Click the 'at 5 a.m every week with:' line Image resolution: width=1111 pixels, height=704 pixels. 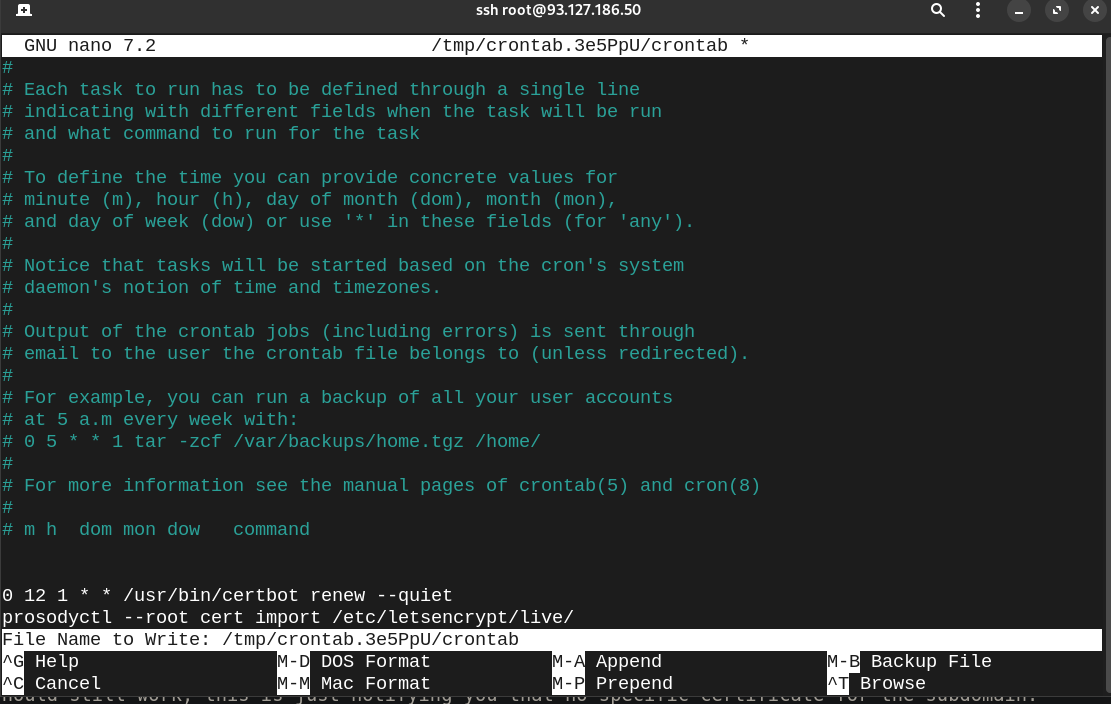(150, 419)
